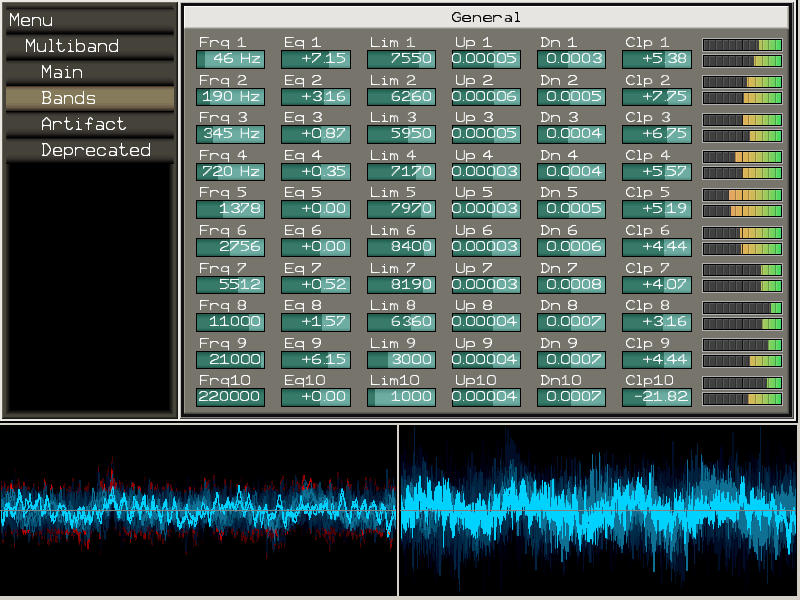Click Lim 9 value 3000
The height and width of the screenshot is (600, 800).
(401, 359)
